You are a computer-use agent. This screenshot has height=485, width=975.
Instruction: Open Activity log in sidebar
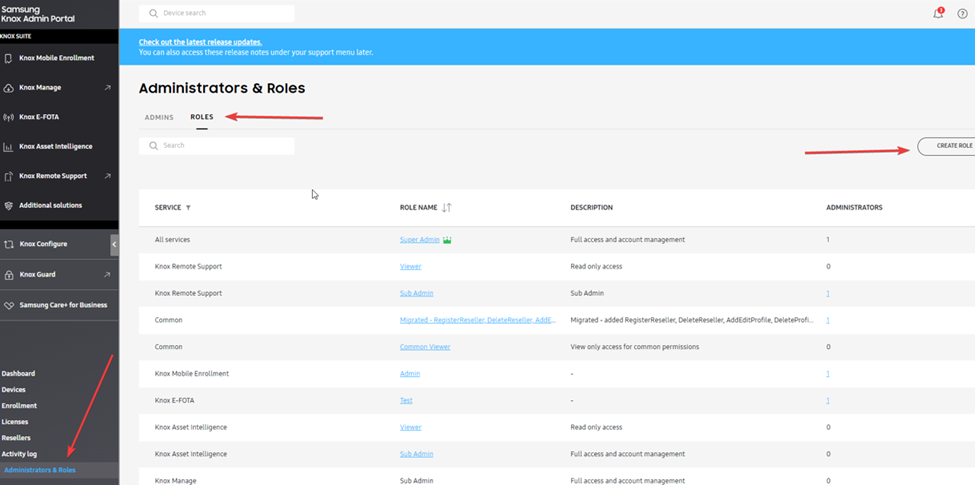pyautogui.click(x=19, y=454)
